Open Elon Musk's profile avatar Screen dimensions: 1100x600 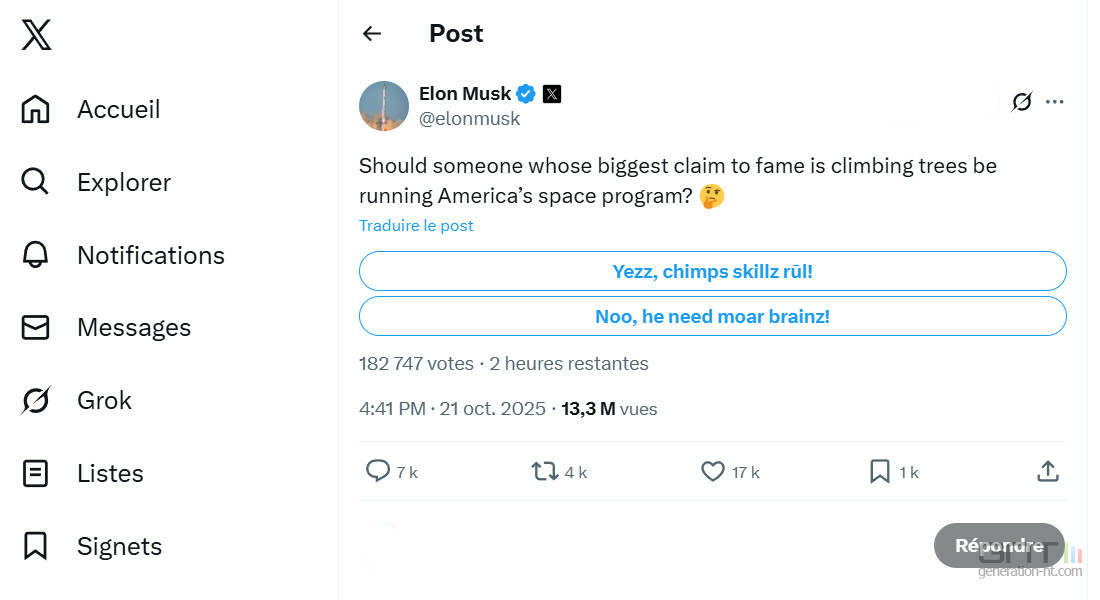pyautogui.click(x=384, y=106)
